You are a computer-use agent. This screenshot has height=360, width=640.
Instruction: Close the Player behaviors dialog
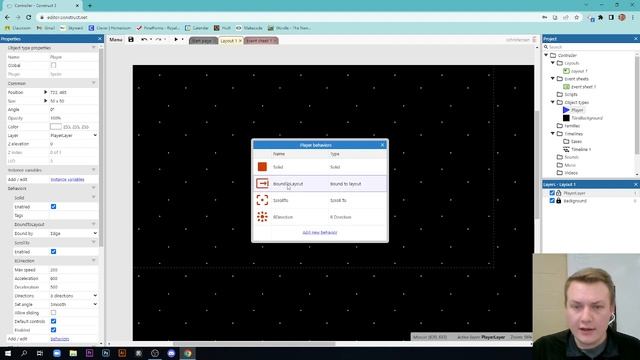[x=382, y=144]
